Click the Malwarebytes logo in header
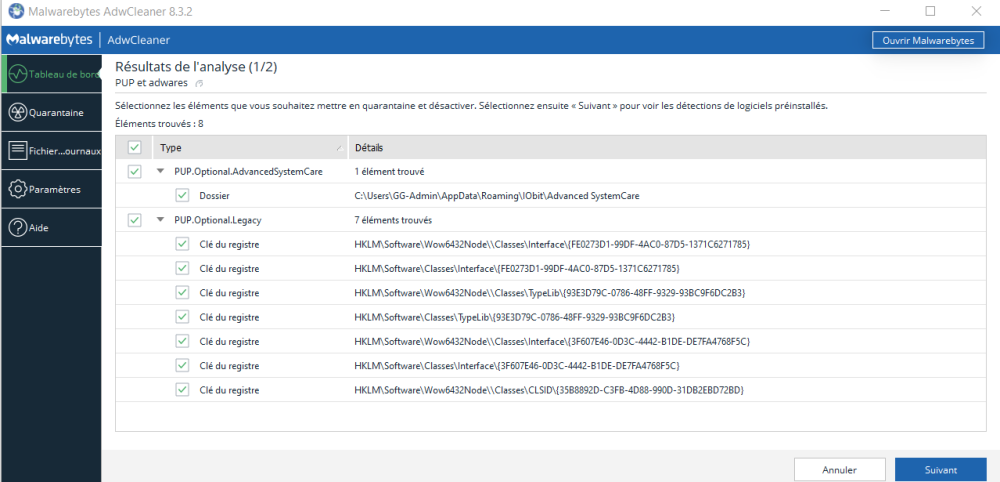This screenshot has width=1000, height=482. 49,40
